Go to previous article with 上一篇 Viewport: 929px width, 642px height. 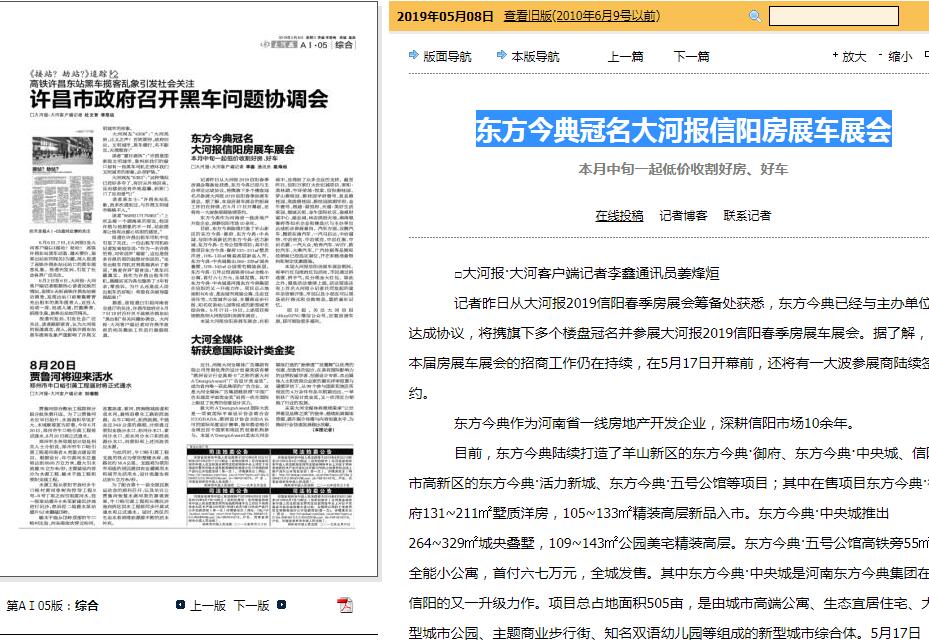[x=626, y=56]
